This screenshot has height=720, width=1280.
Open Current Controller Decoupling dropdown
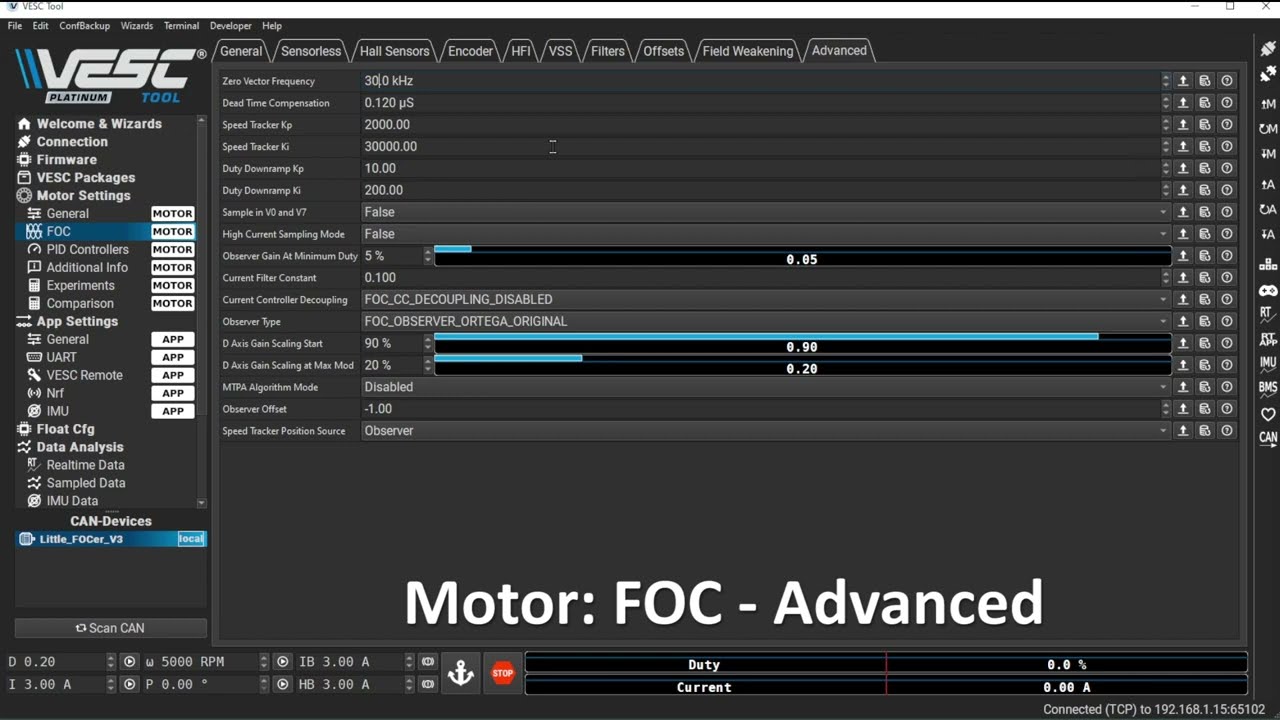(x=766, y=300)
